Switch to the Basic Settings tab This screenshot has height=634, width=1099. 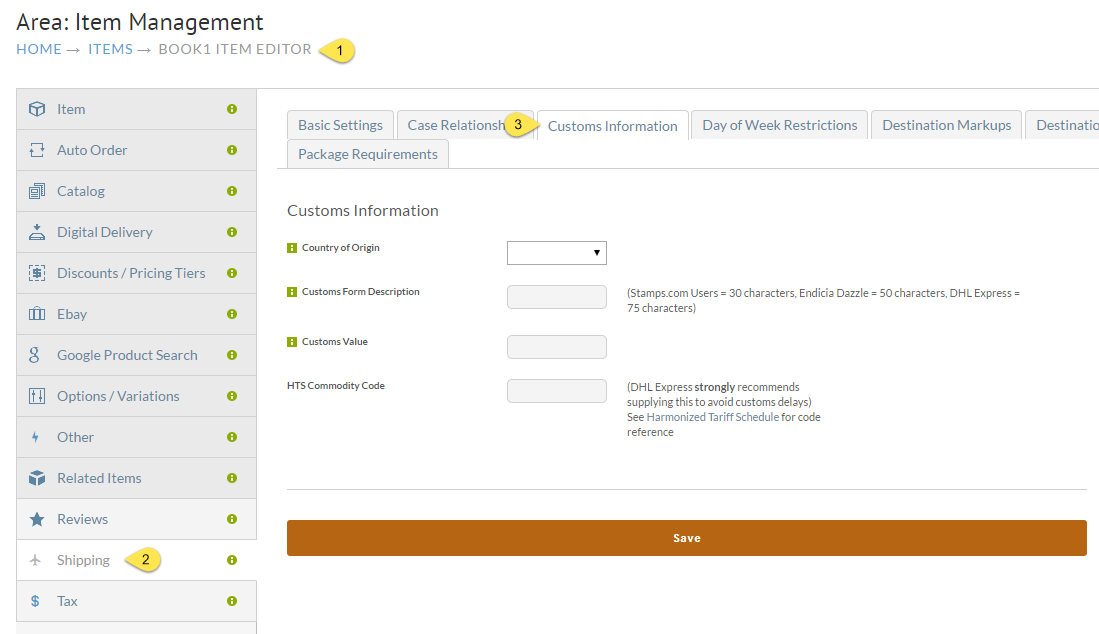341,125
